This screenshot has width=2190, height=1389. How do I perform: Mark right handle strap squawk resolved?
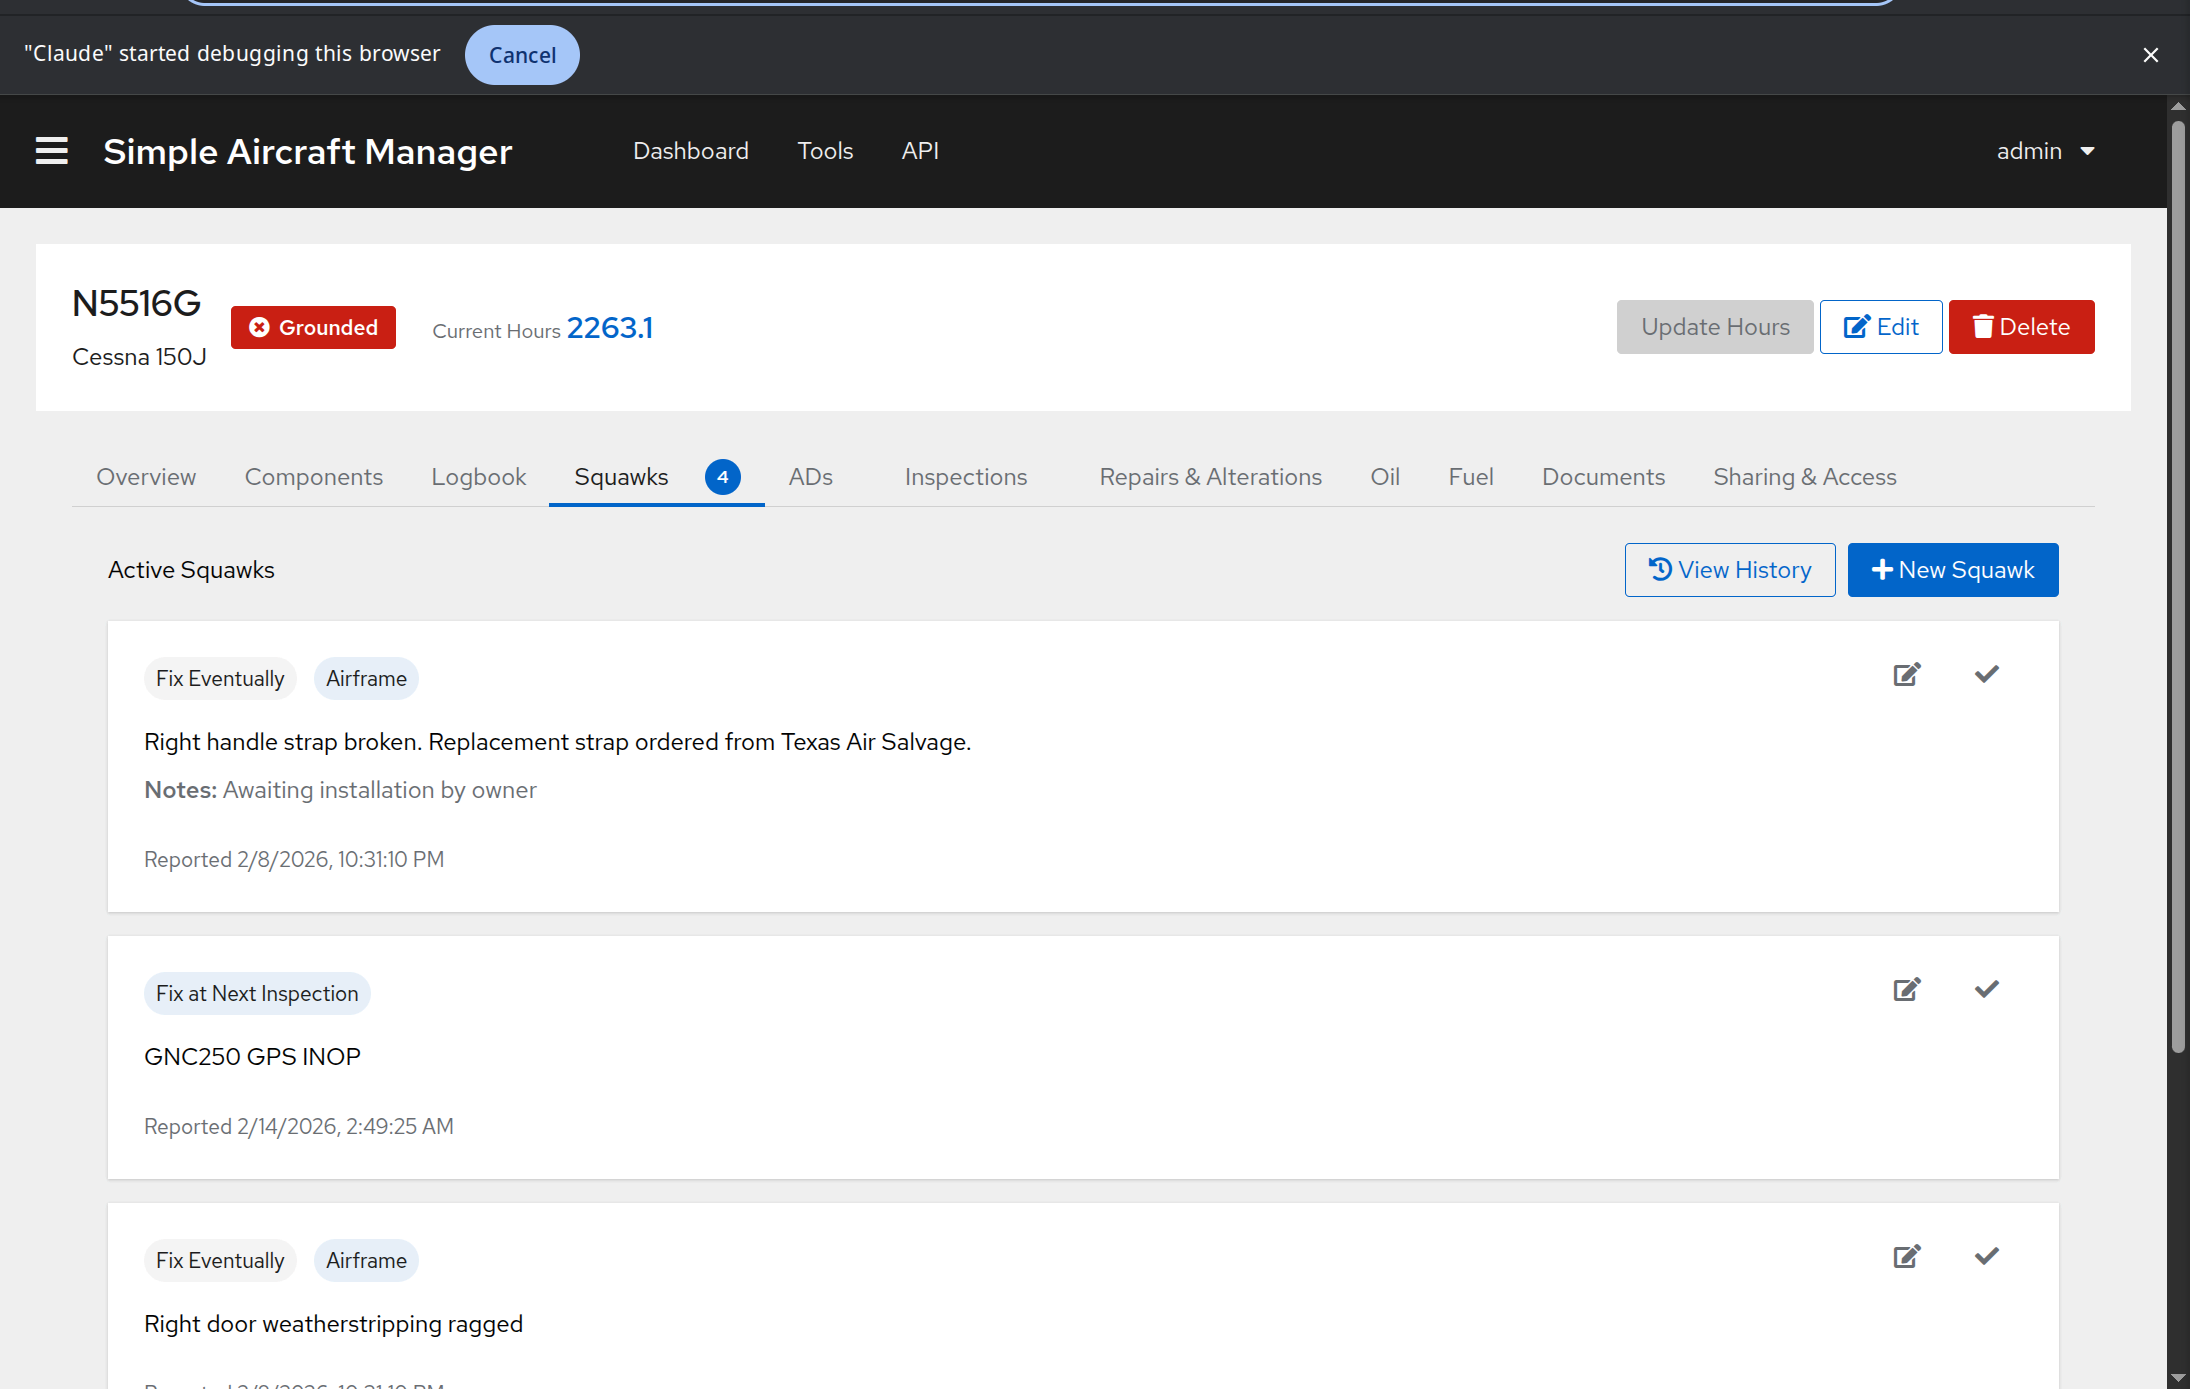point(1986,675)
